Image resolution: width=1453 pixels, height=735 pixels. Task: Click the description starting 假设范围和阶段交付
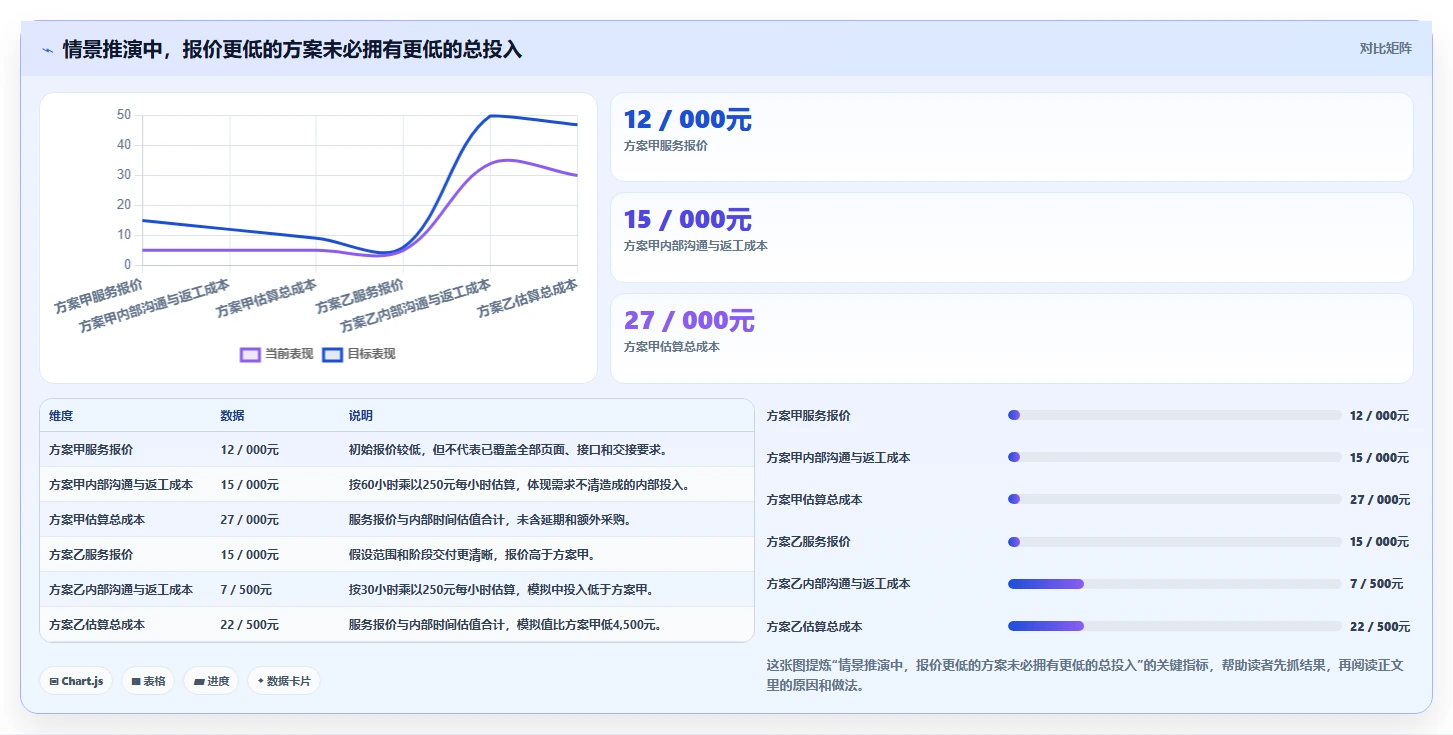click(x=471, y=554)
